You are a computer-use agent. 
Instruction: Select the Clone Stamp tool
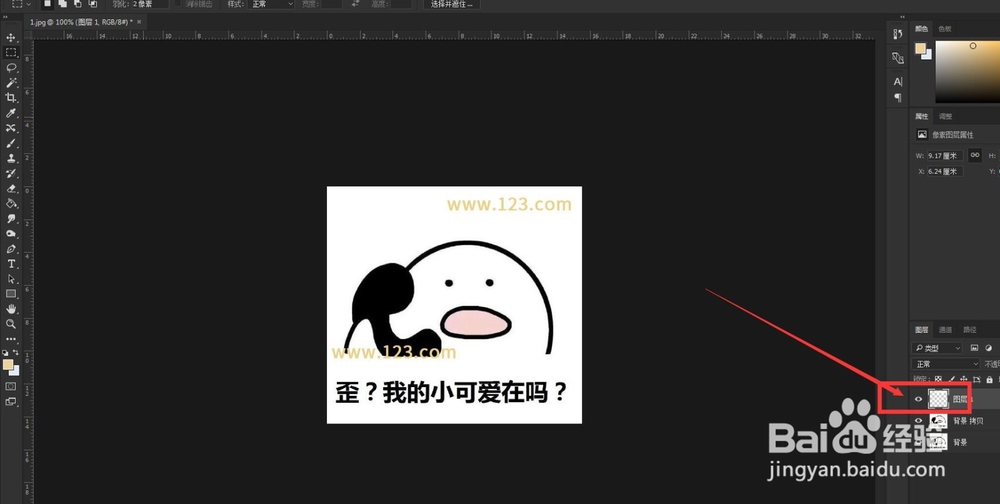[x=11, y=158]
